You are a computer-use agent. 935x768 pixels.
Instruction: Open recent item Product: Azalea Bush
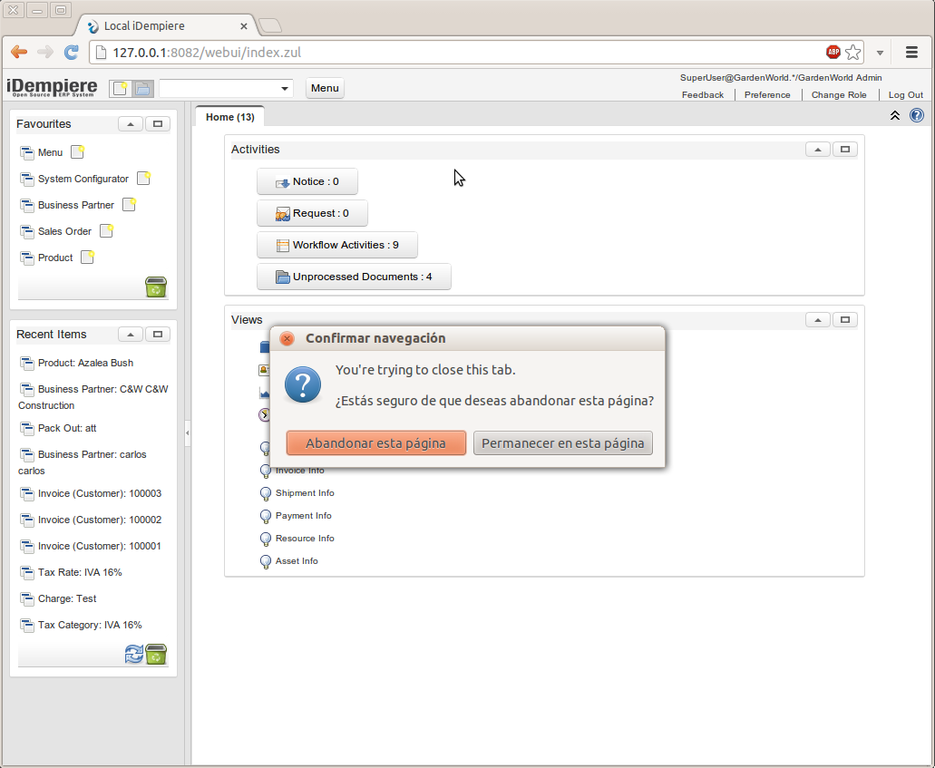[85, 363]
